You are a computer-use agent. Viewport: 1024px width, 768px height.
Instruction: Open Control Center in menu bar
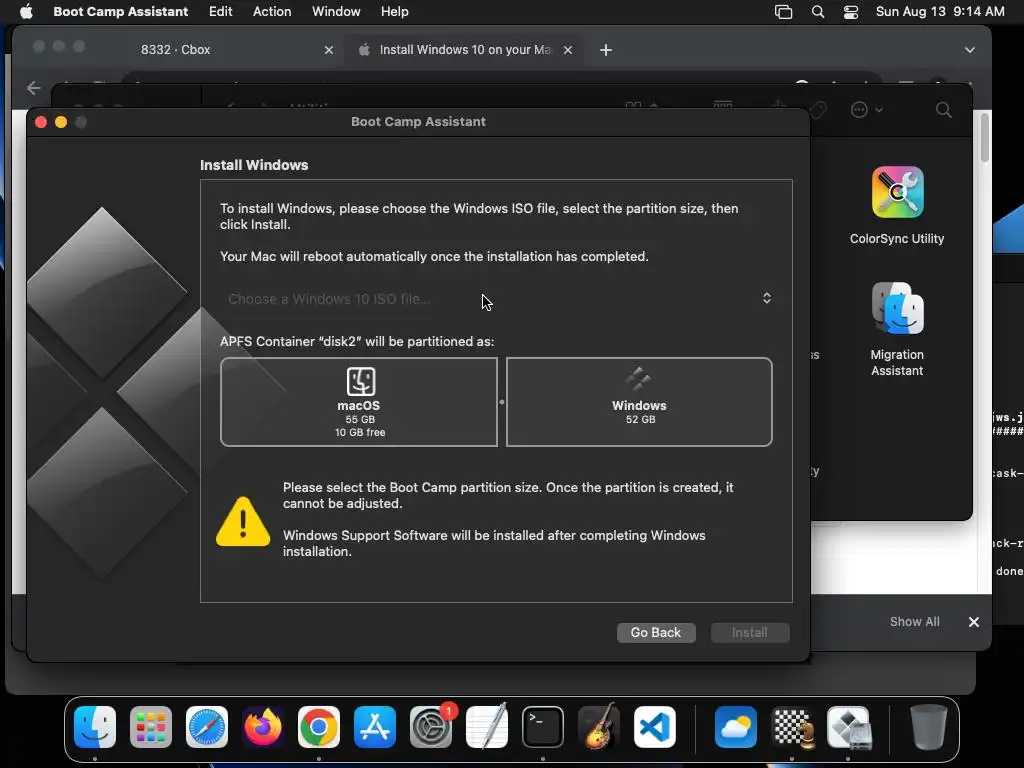851,12
